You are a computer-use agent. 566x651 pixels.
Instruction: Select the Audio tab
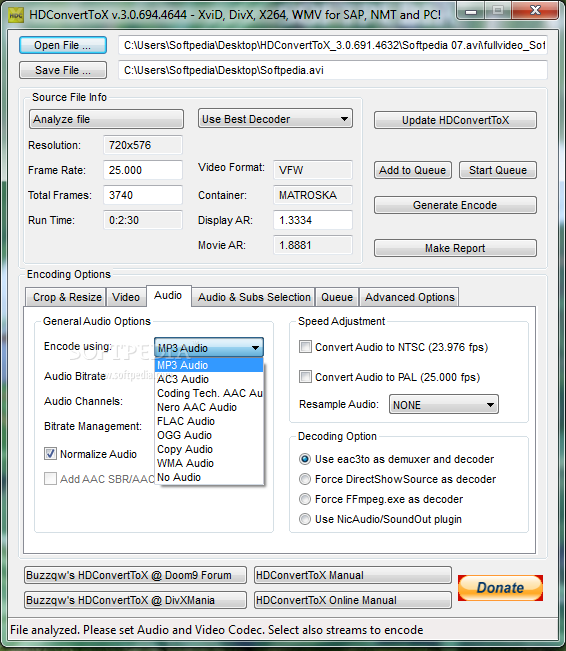[x=168, y=296]
